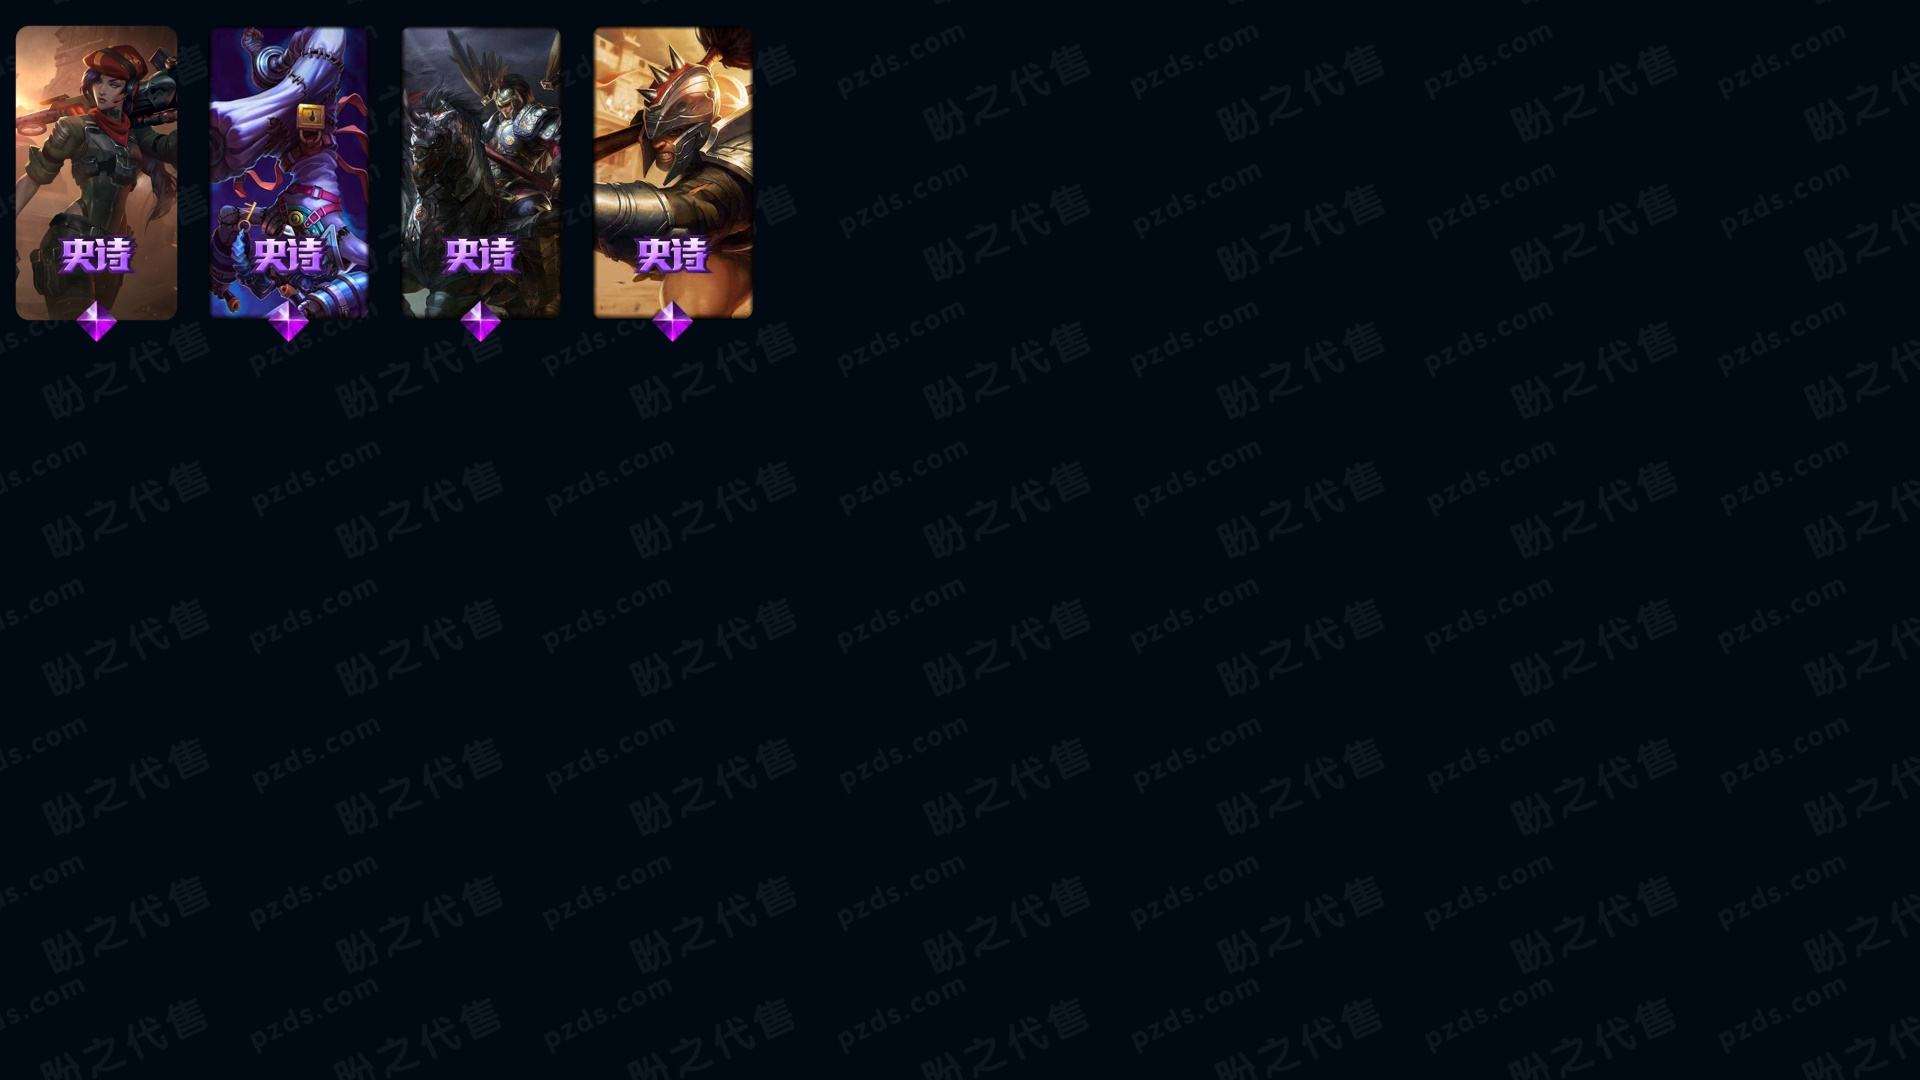Viewport: 1920px width, 1080px height.
Task: Click the purple gem under the red-beret sniper card
Action: coord(97,322)
